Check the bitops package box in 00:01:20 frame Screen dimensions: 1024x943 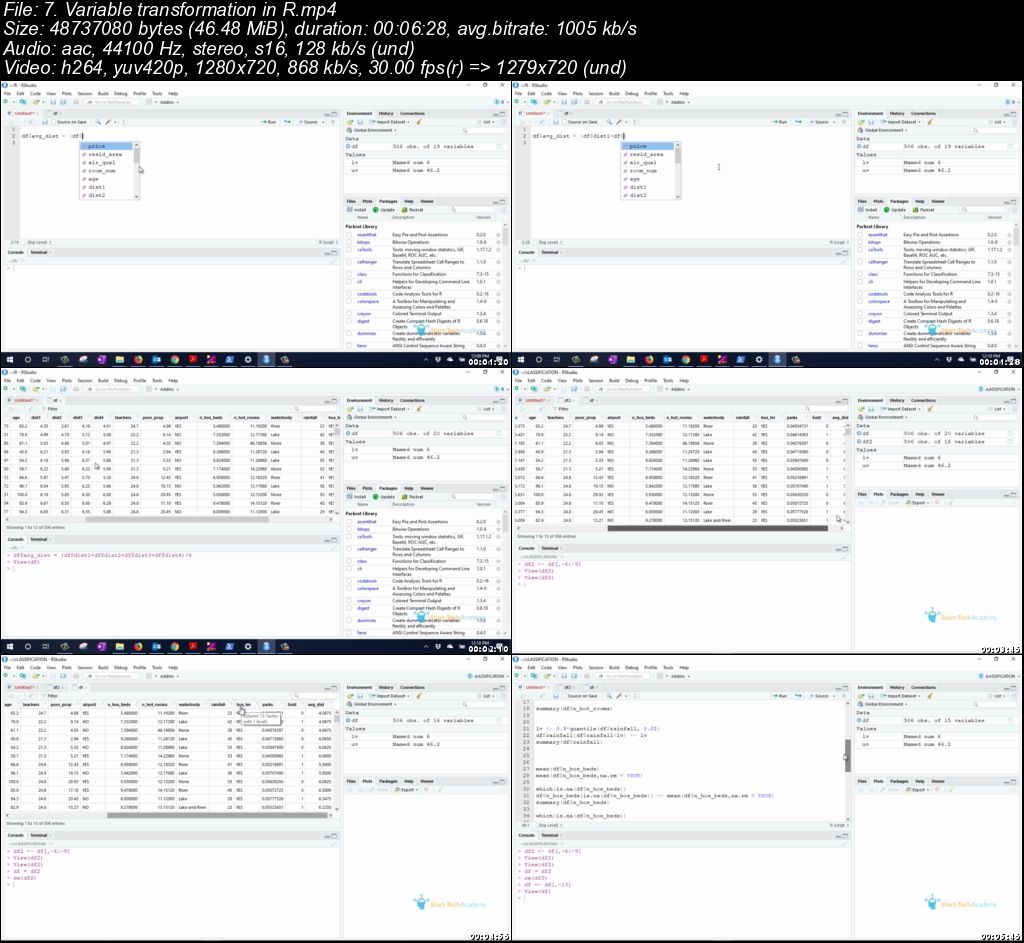(349, 242)
